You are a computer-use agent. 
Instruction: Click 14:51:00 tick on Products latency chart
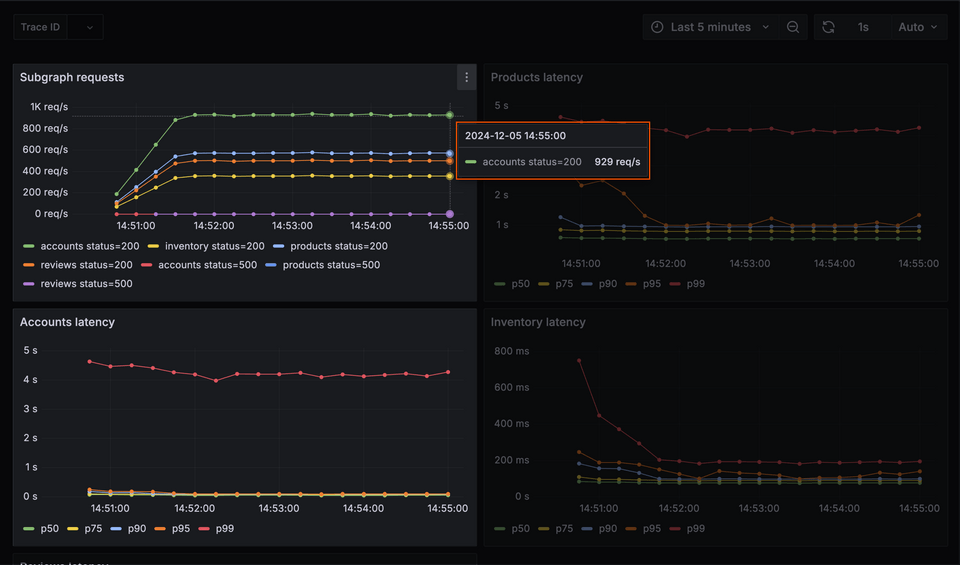tap(581, 263)
